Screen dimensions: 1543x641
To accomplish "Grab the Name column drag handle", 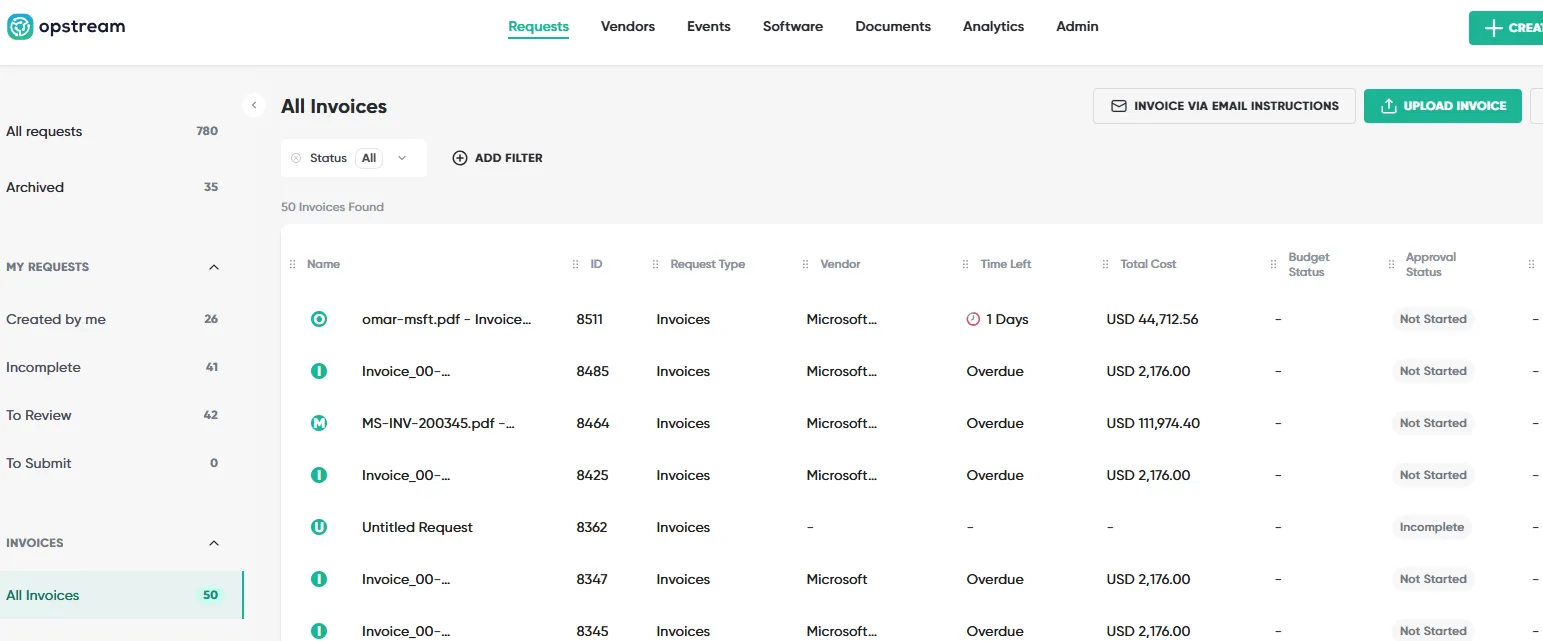I will [x=293, y=264].
